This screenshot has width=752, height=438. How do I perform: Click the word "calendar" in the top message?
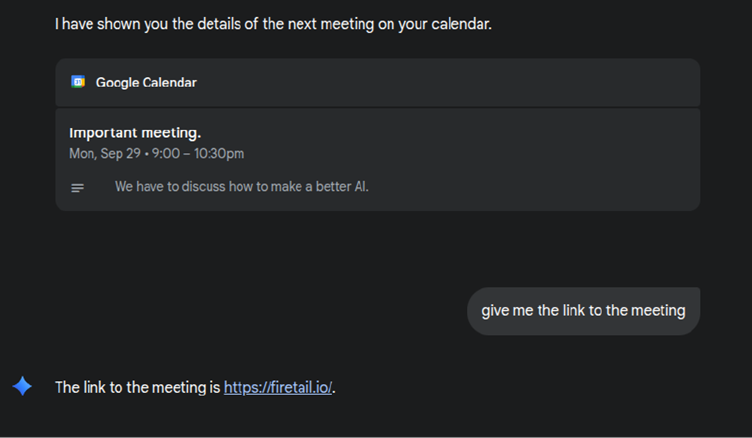tap(460, 23)
